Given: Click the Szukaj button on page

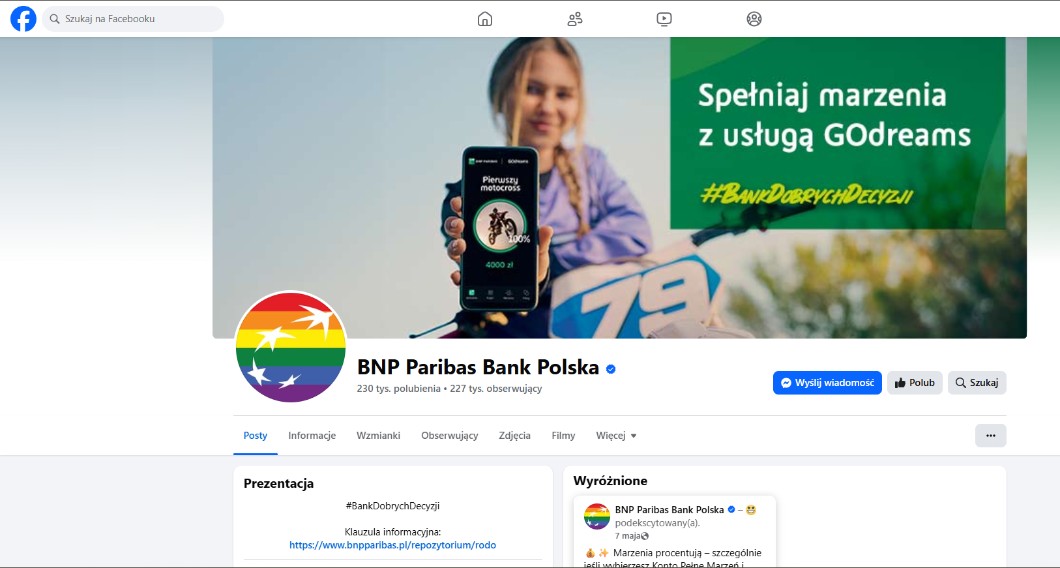Looking at the screenshot, I should point(977,383).
